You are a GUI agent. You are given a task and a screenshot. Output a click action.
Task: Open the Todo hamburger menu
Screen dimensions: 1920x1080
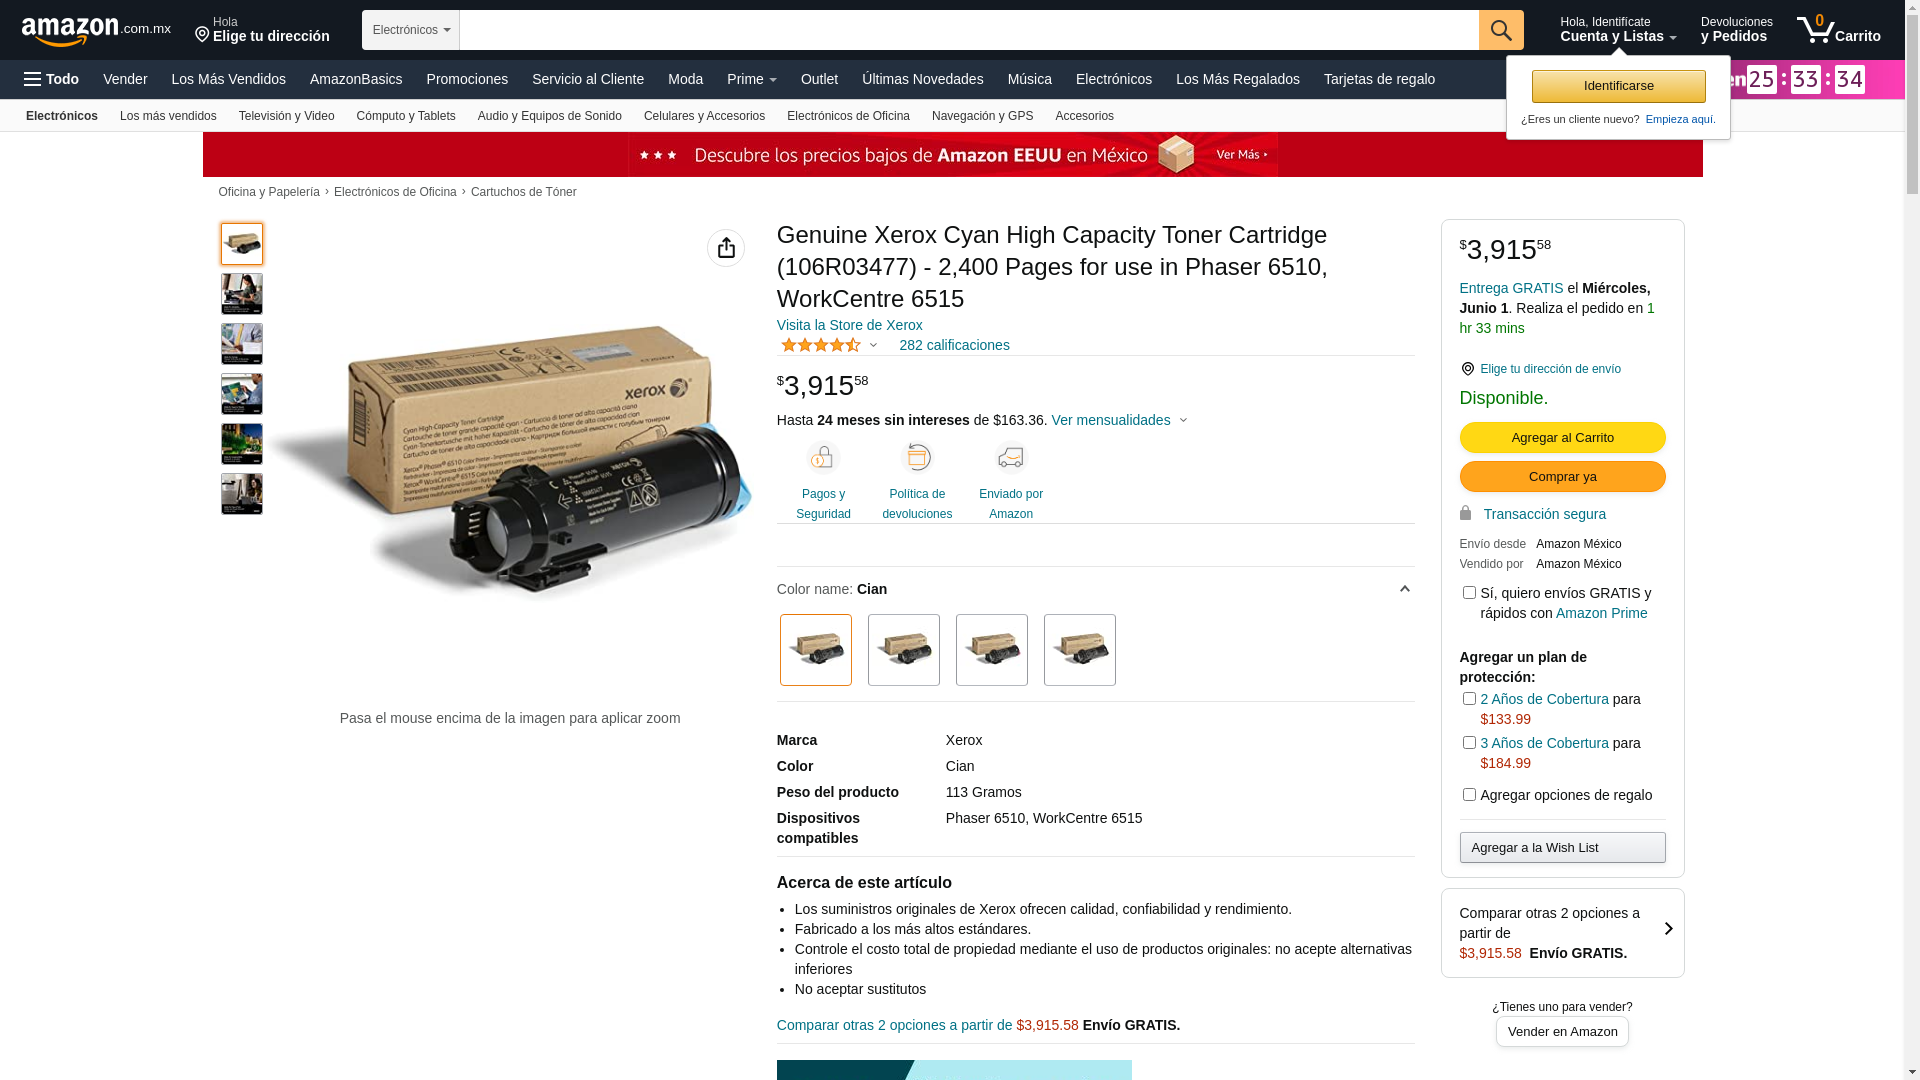point(52,79)
